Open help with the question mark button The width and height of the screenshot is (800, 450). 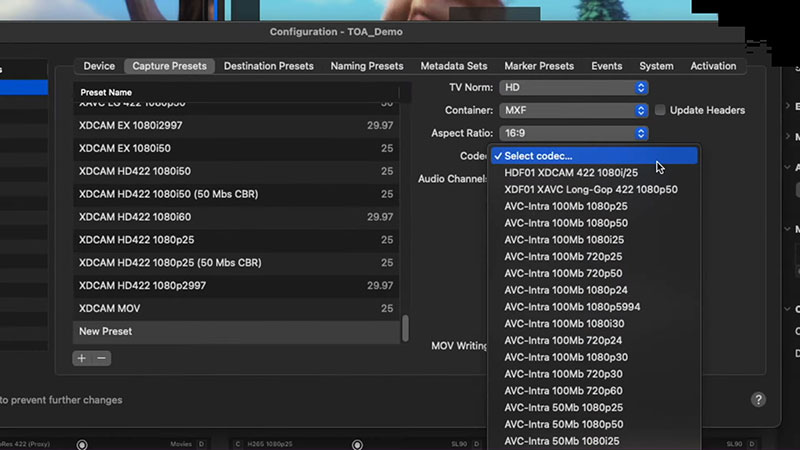758,400
